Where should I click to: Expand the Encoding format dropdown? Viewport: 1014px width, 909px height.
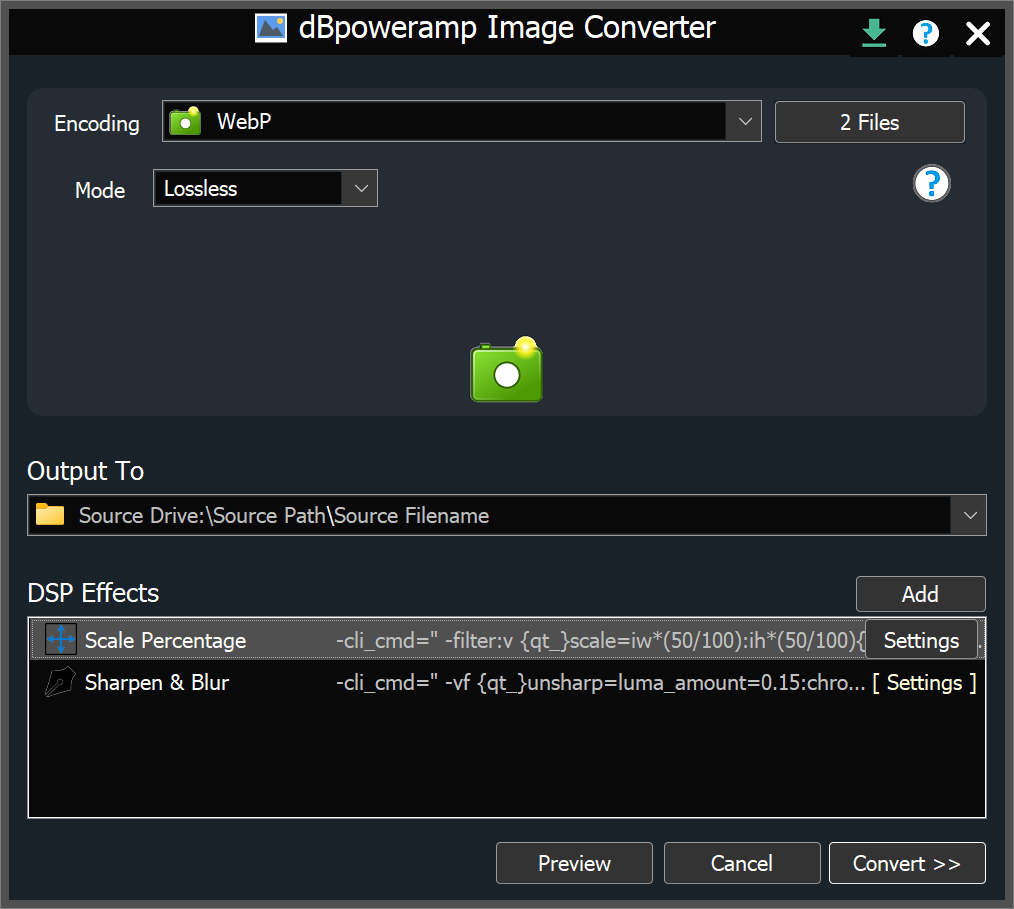pos(745,122)
